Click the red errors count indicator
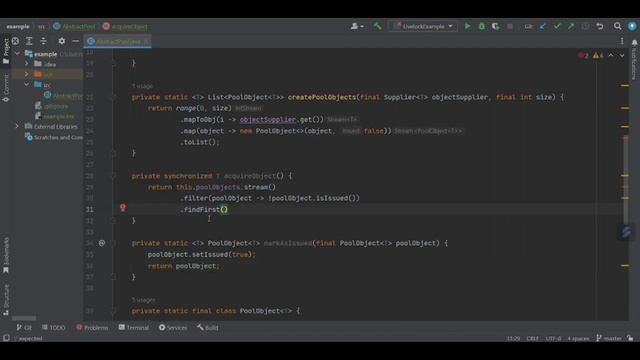 [x=583, y=56]
